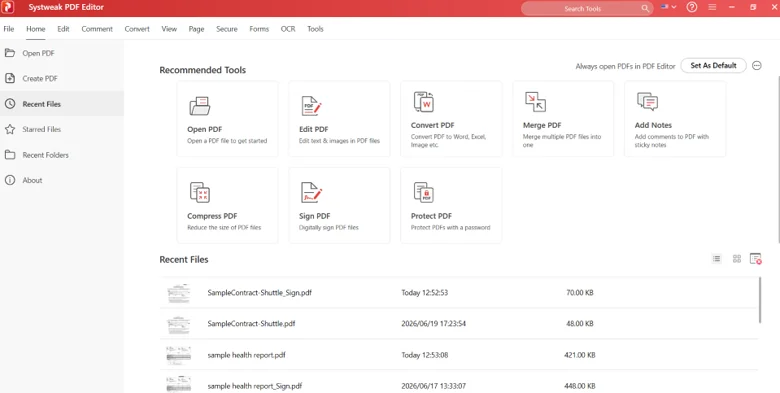Switch to the Home tab
The image size is (780, 393).
coord(36,29)
